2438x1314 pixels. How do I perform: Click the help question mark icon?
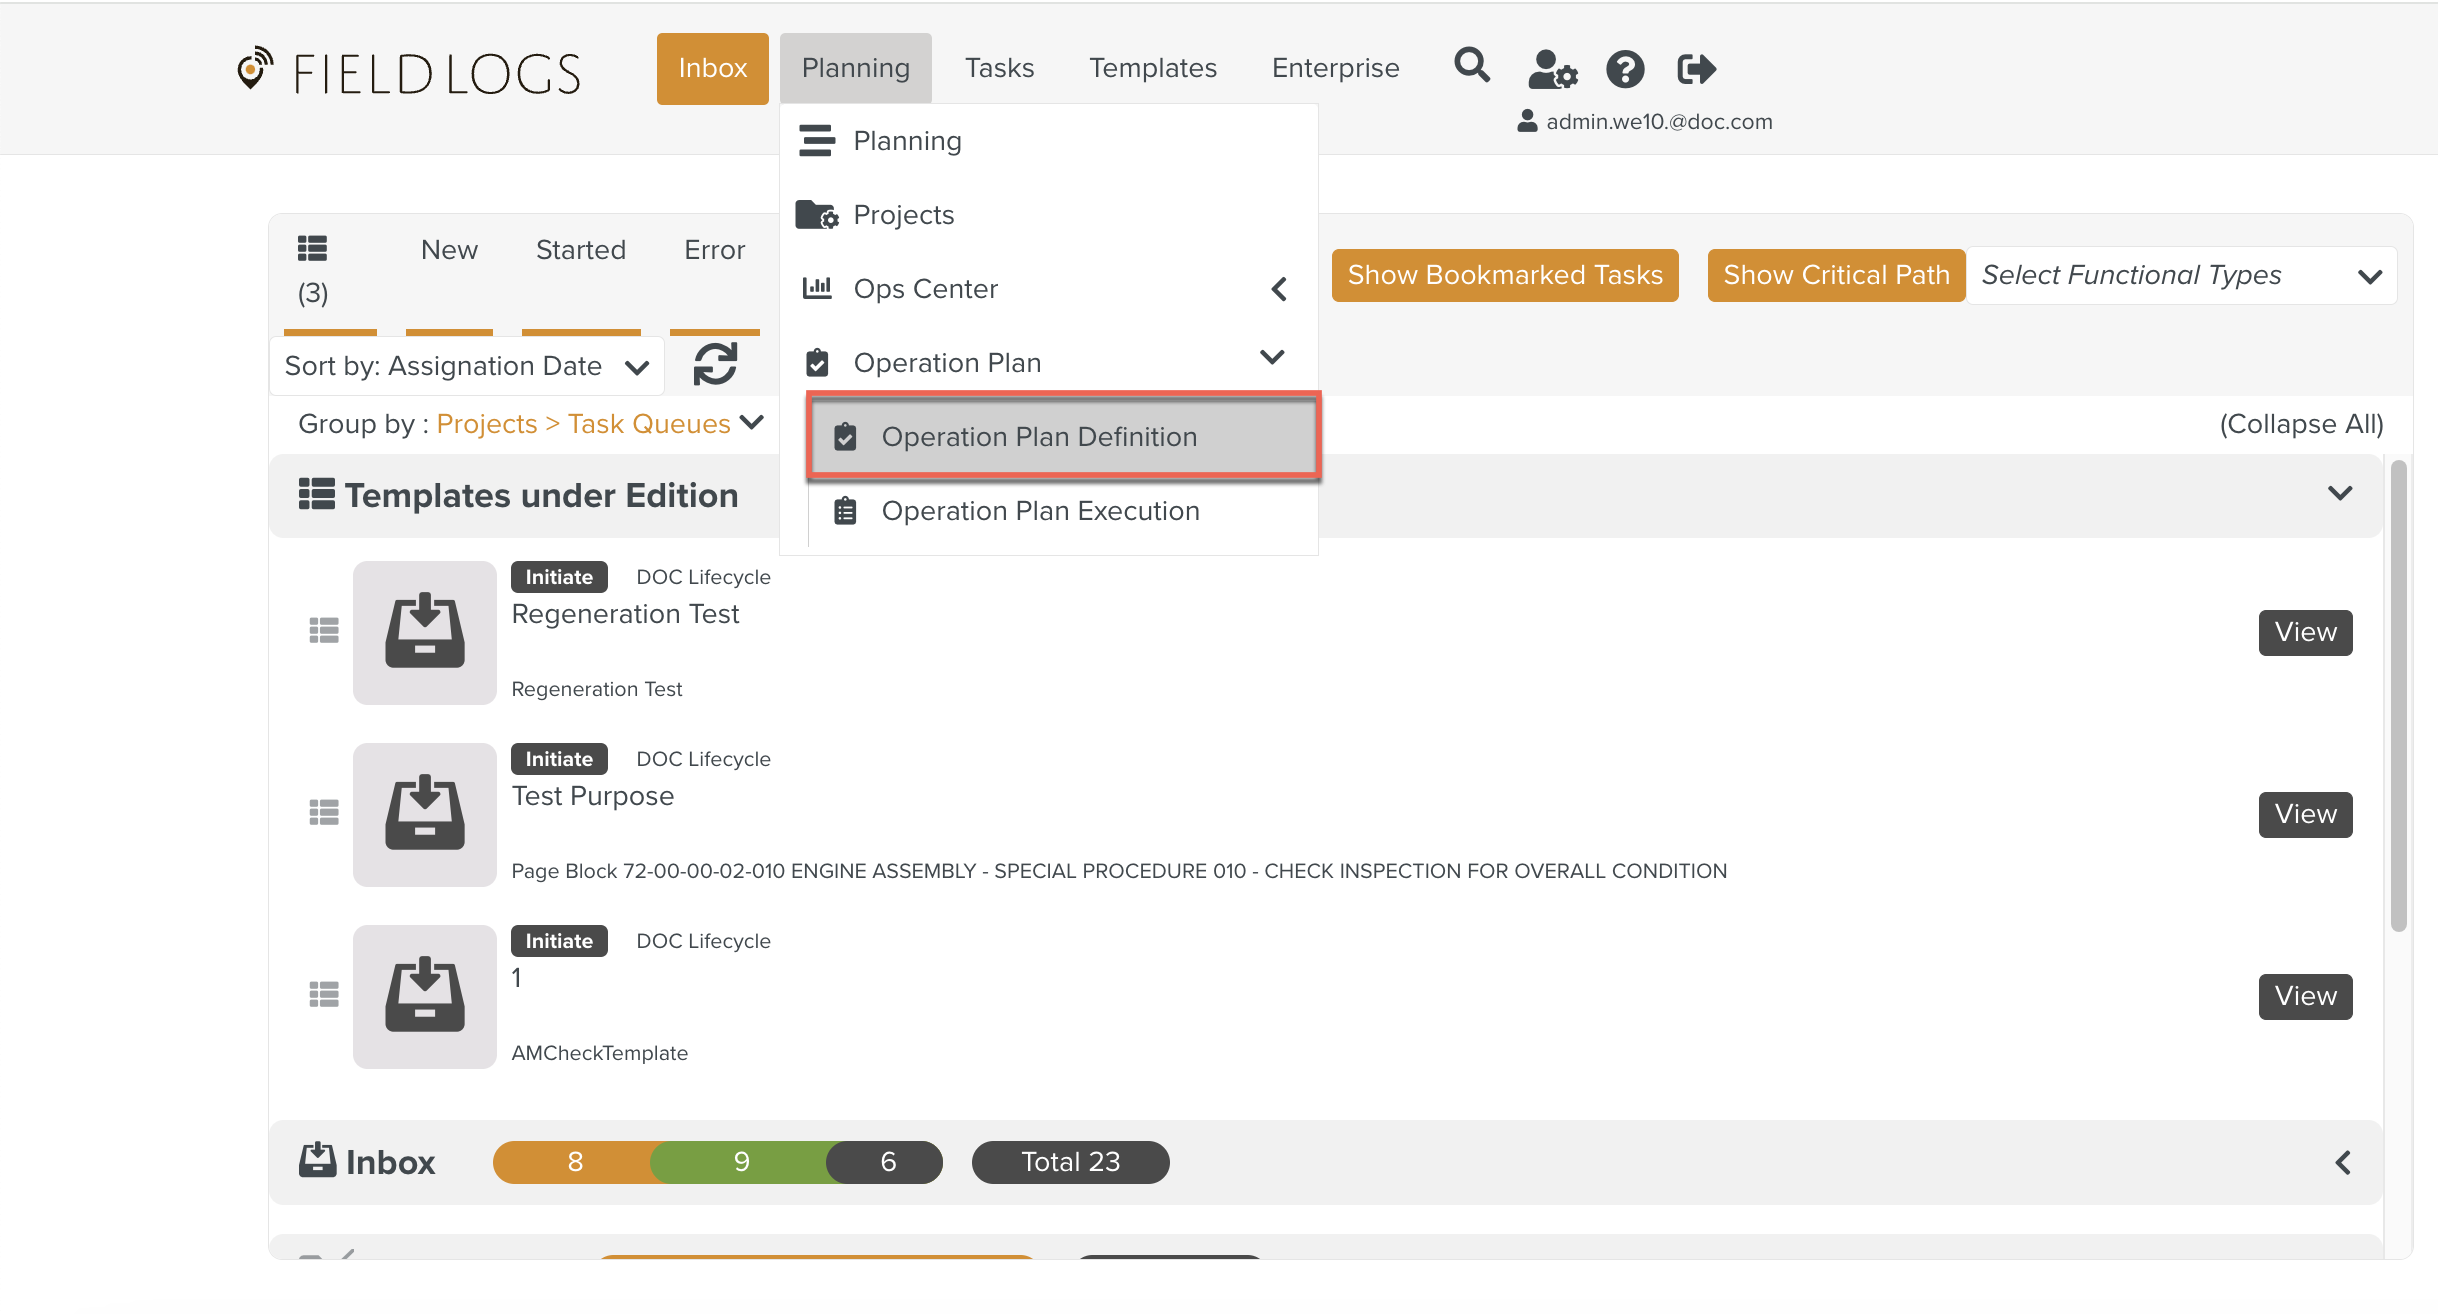coord(1625,69)
